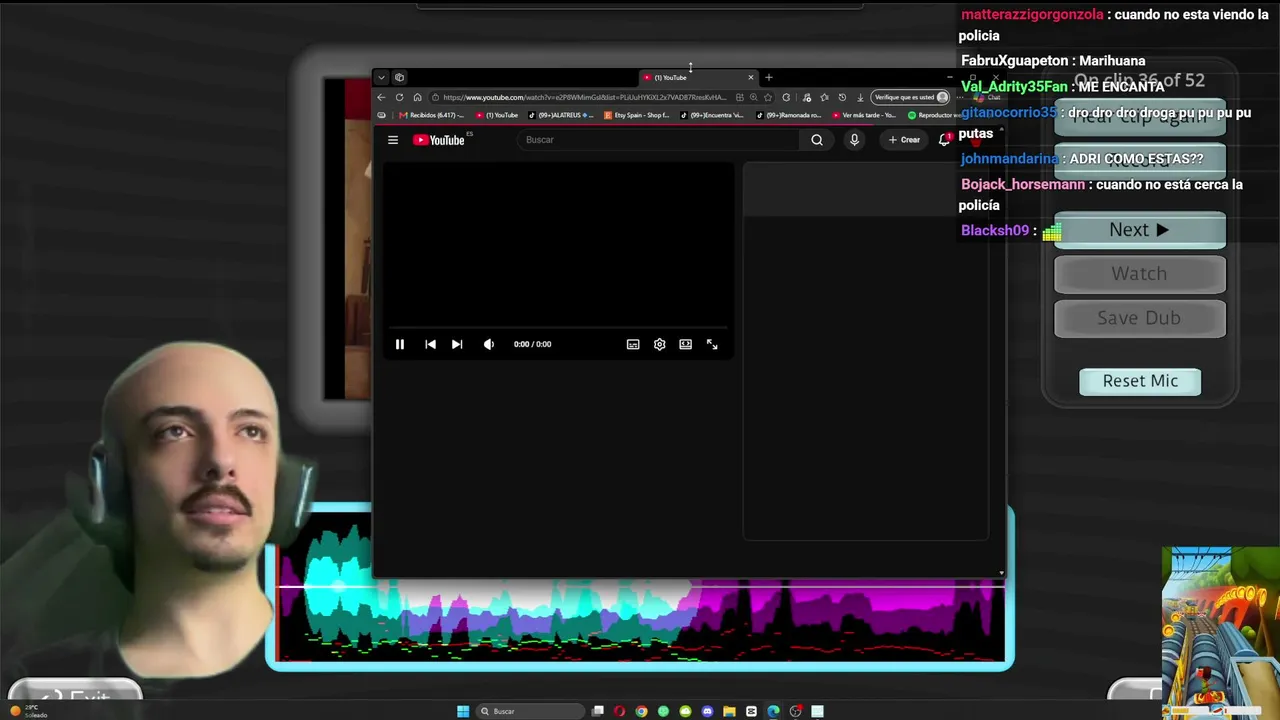
Task: Toggle theater mode in the YouTube player
Action: (685, 344)
